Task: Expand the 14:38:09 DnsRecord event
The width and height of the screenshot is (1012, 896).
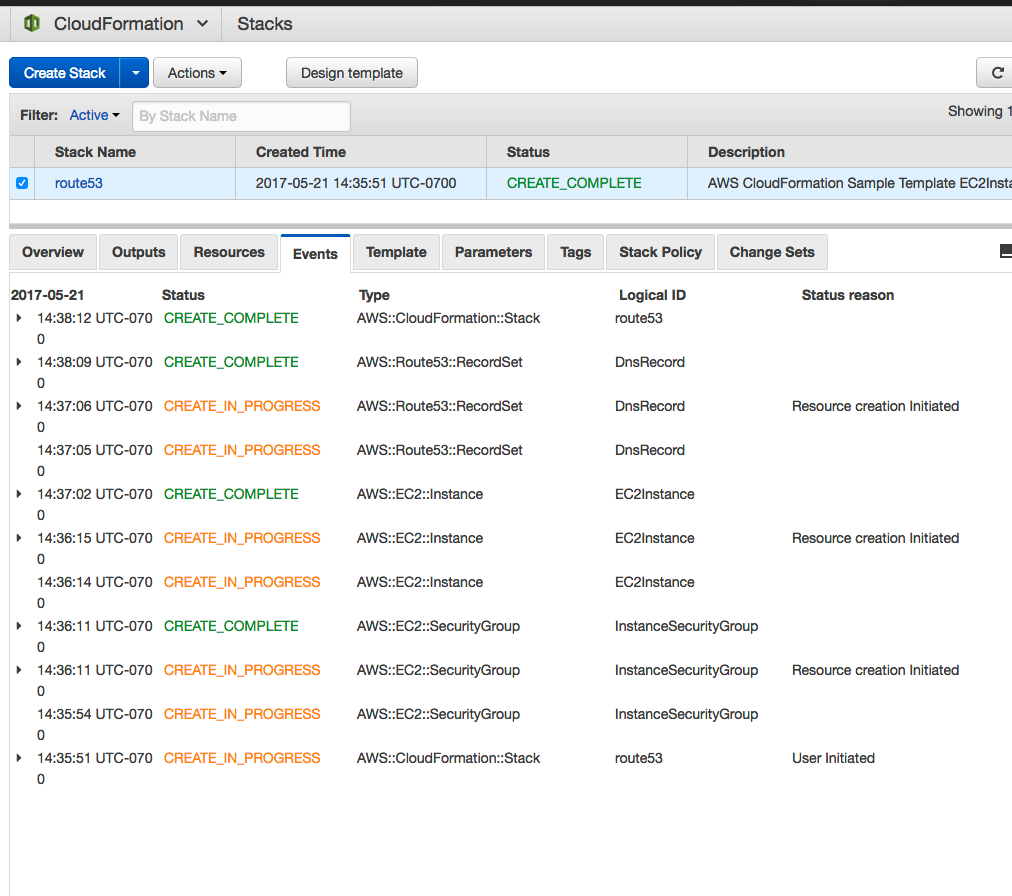Action: point(19,362)
